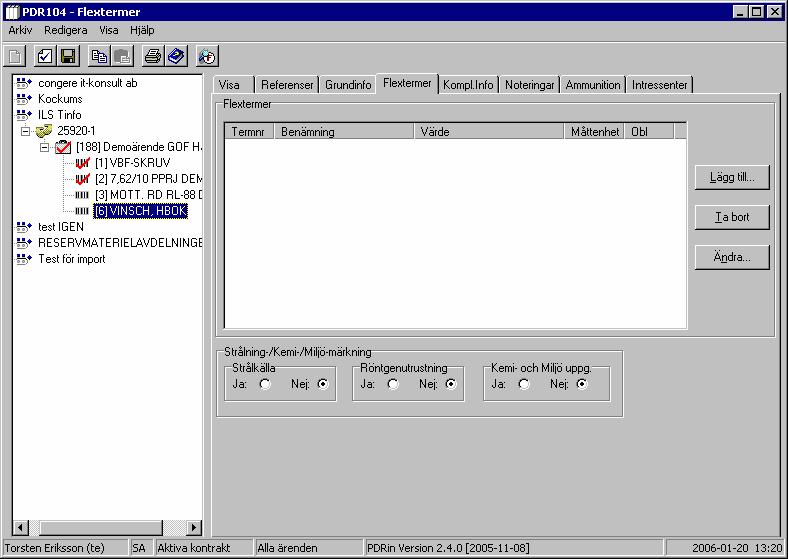Click the Obl column header
Screen dimensions: 788x559
649,132
